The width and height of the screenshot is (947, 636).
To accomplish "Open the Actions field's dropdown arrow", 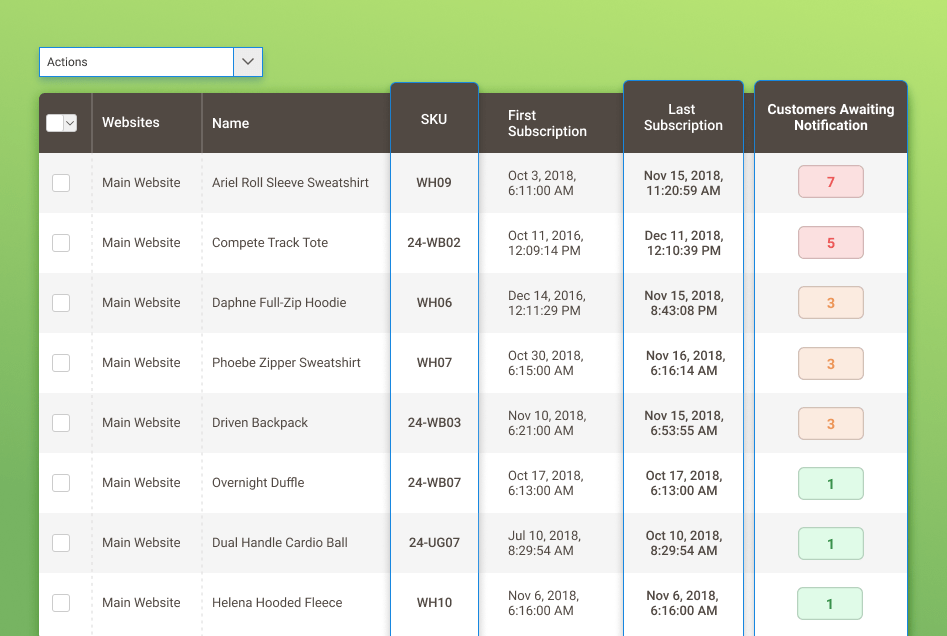I will pyautogui.click(x=247, y=61).
